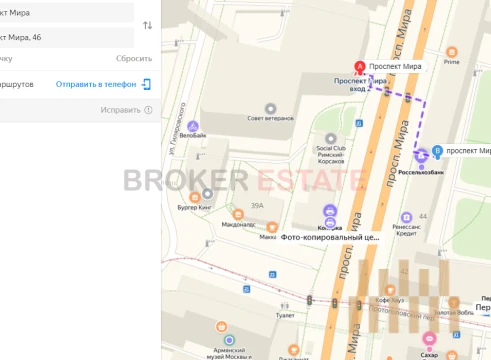Open the Россельхозбанк bank marker

[x=421, y=155]
